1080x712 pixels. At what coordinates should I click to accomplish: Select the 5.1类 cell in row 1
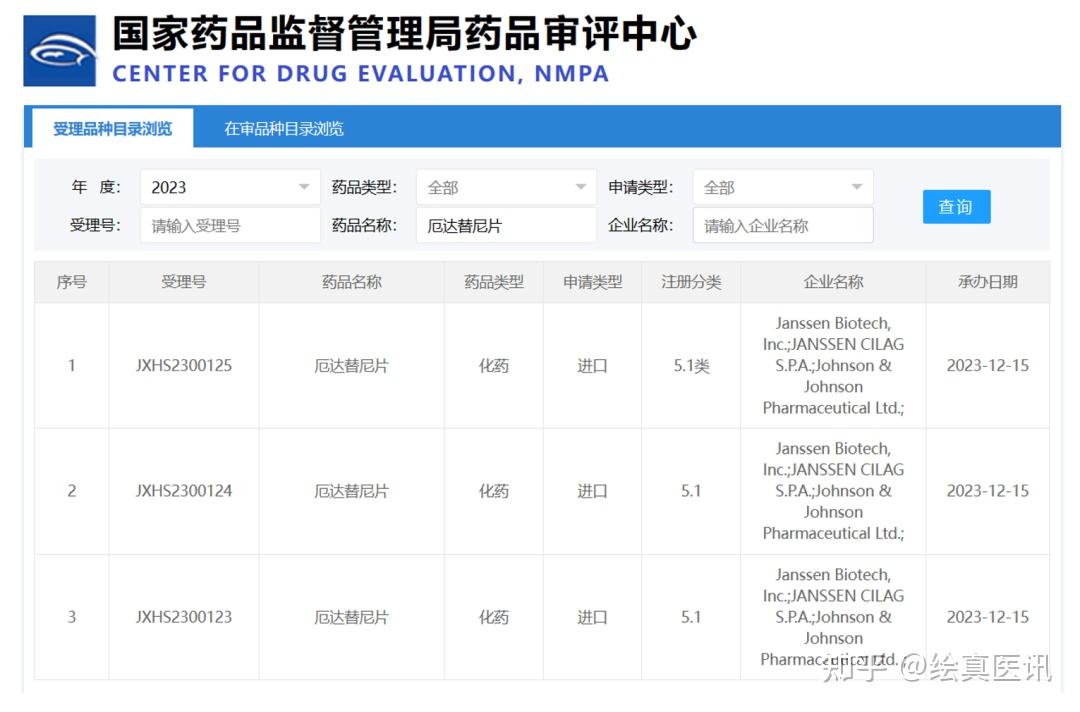point(691,365)
